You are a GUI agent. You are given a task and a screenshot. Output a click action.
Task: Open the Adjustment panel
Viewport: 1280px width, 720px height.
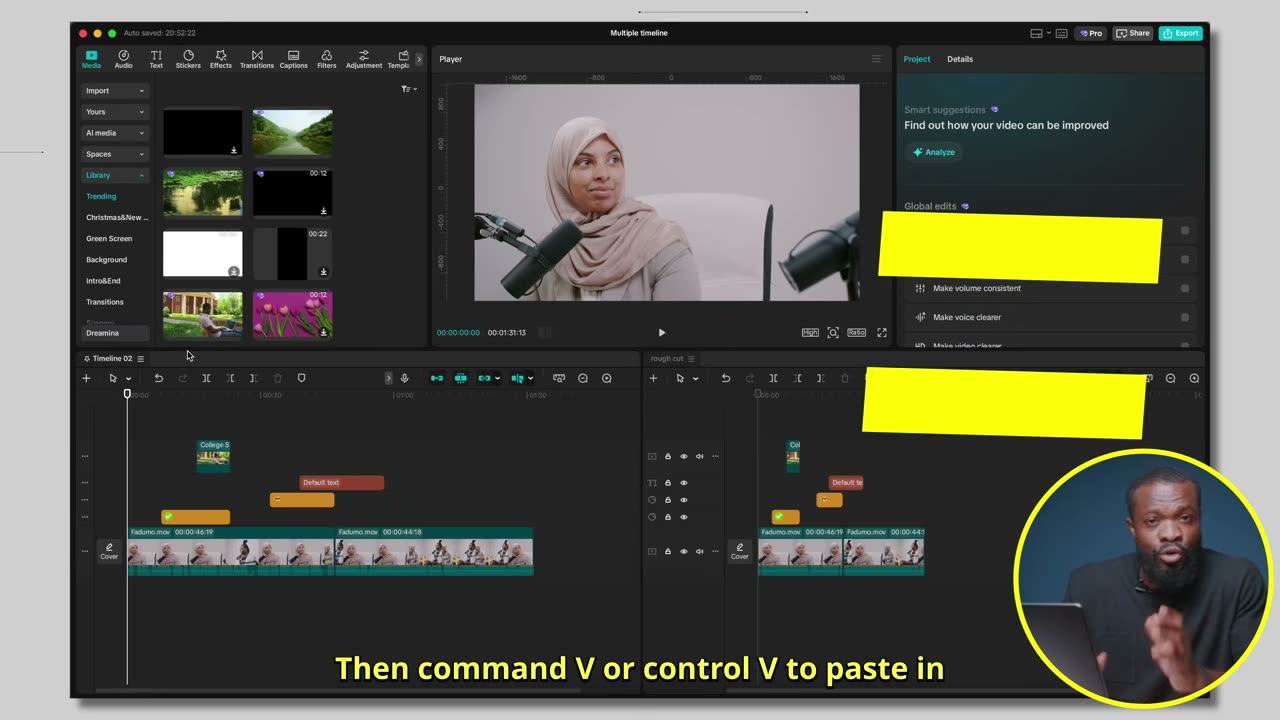[x=364, y=59]
